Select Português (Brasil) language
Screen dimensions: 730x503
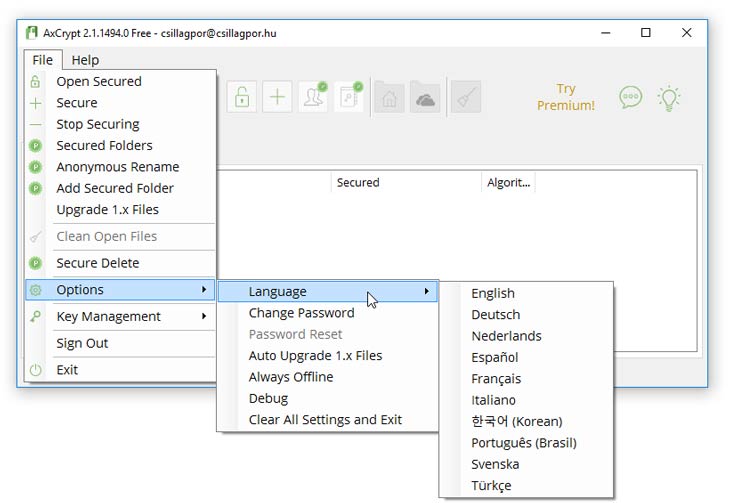(526, 443)
